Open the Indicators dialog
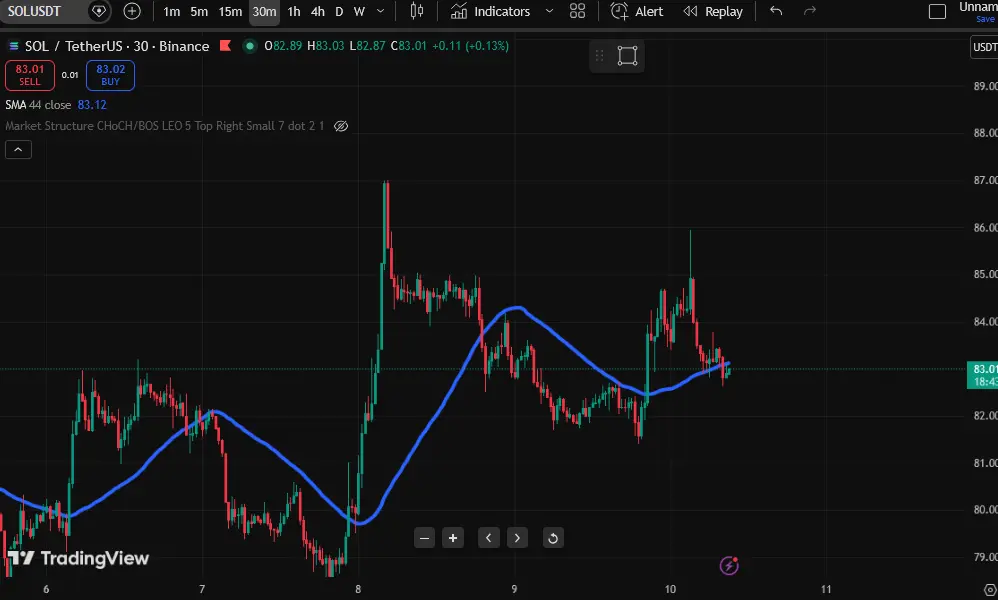998x600 pixels. click(x=490, y=11)
